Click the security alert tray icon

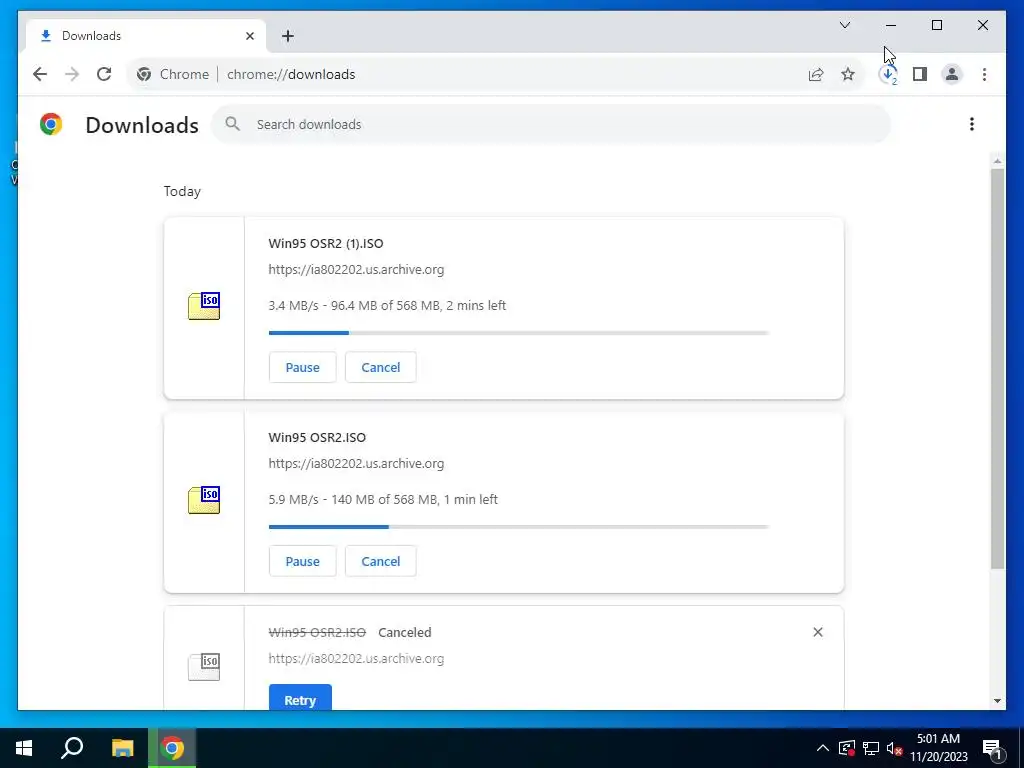click(847, 748)
